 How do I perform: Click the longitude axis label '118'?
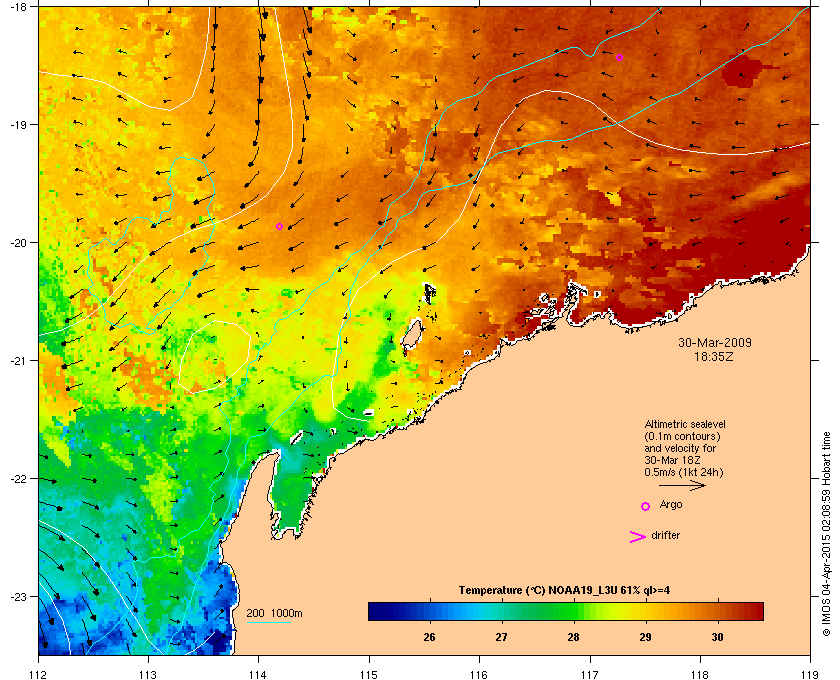(x=700, y=675)
